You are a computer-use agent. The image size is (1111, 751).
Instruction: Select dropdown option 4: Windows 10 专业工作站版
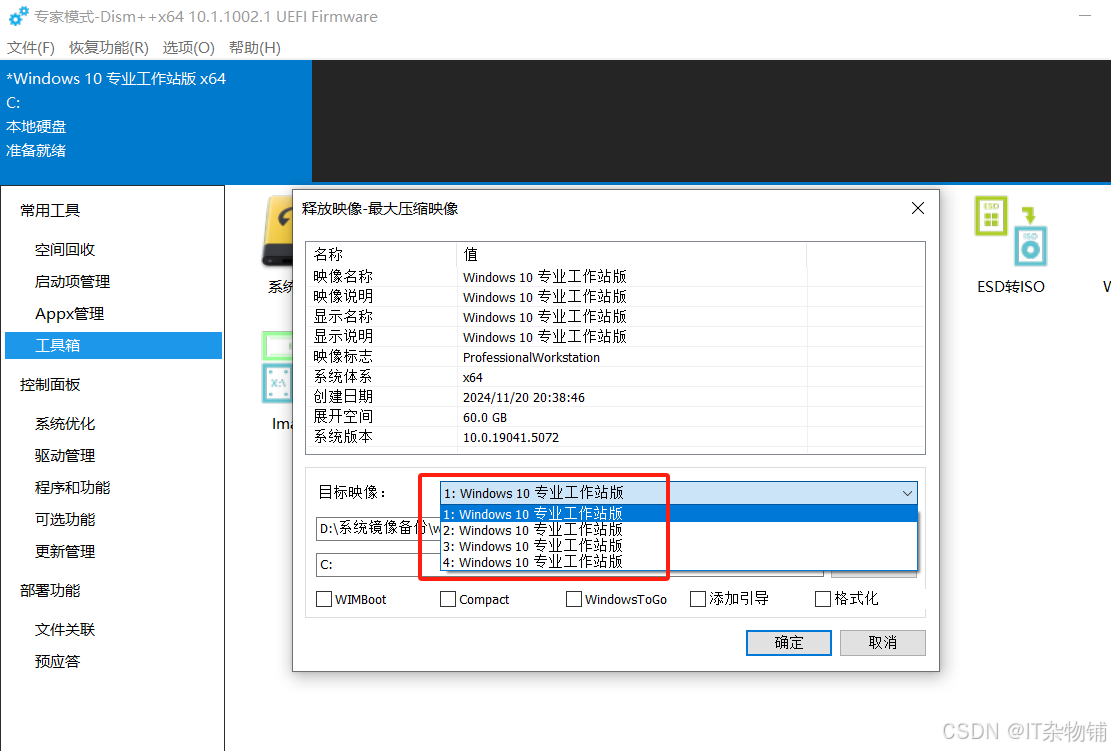[x=679, y=563]
